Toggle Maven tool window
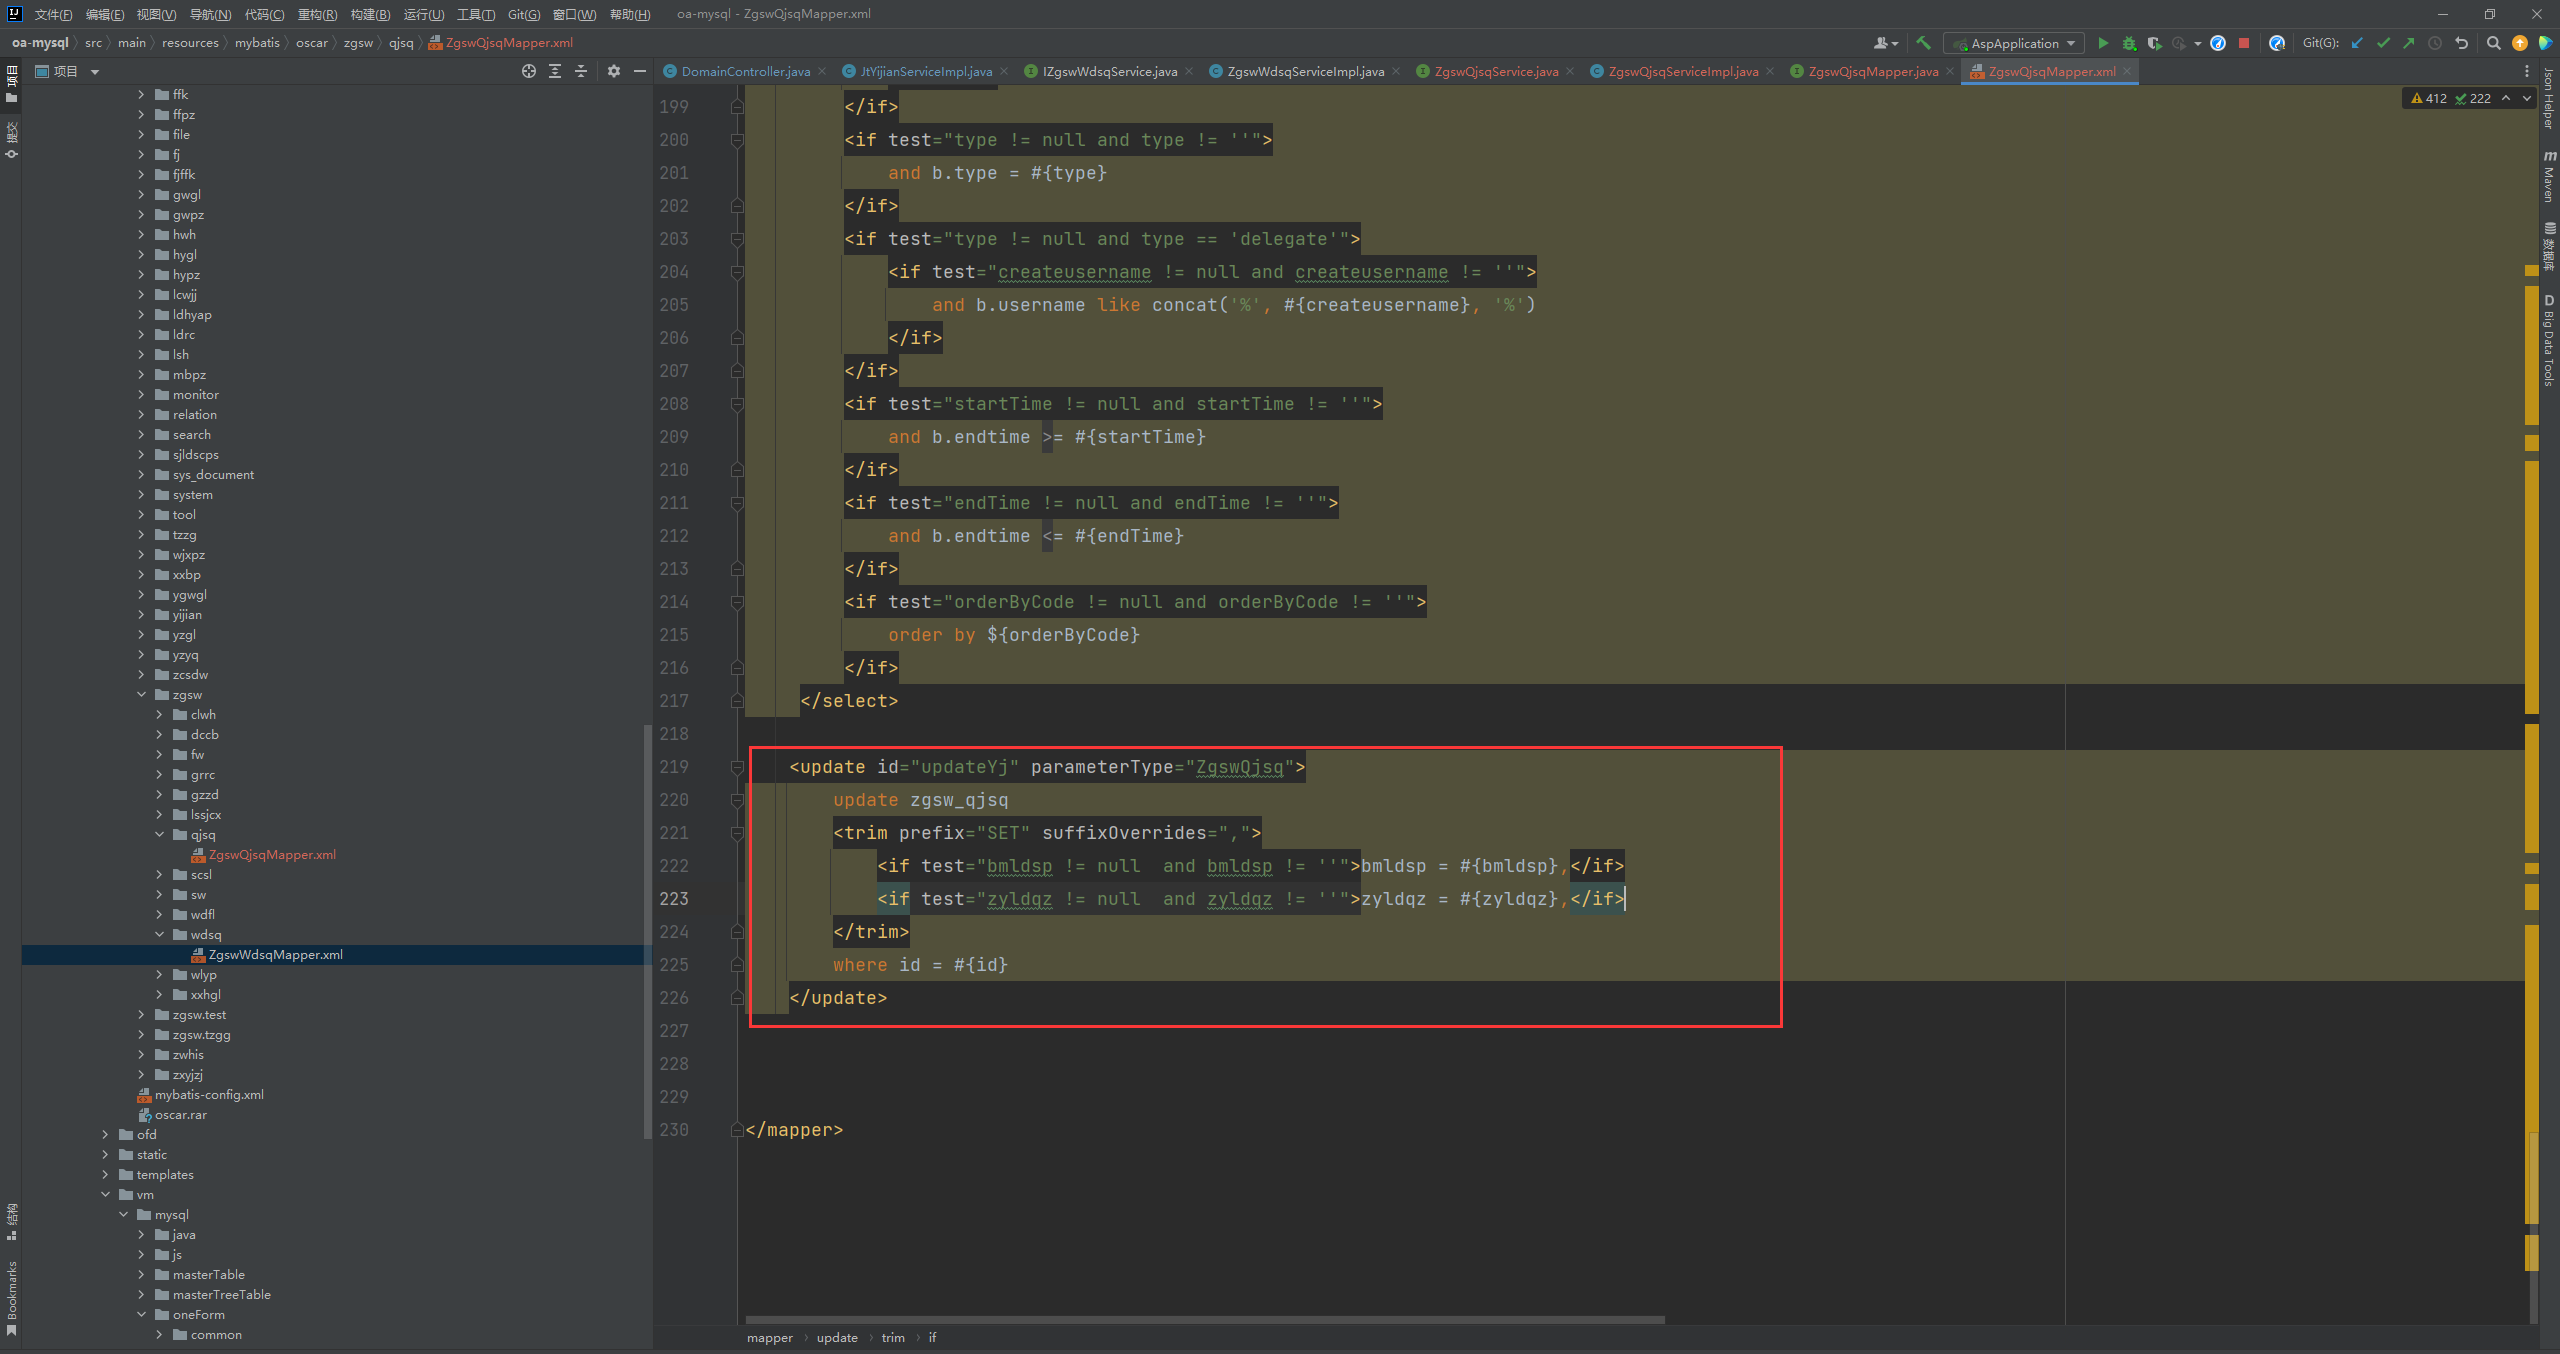The height and width of the screenshot is (1354, 2560). 2549,178
